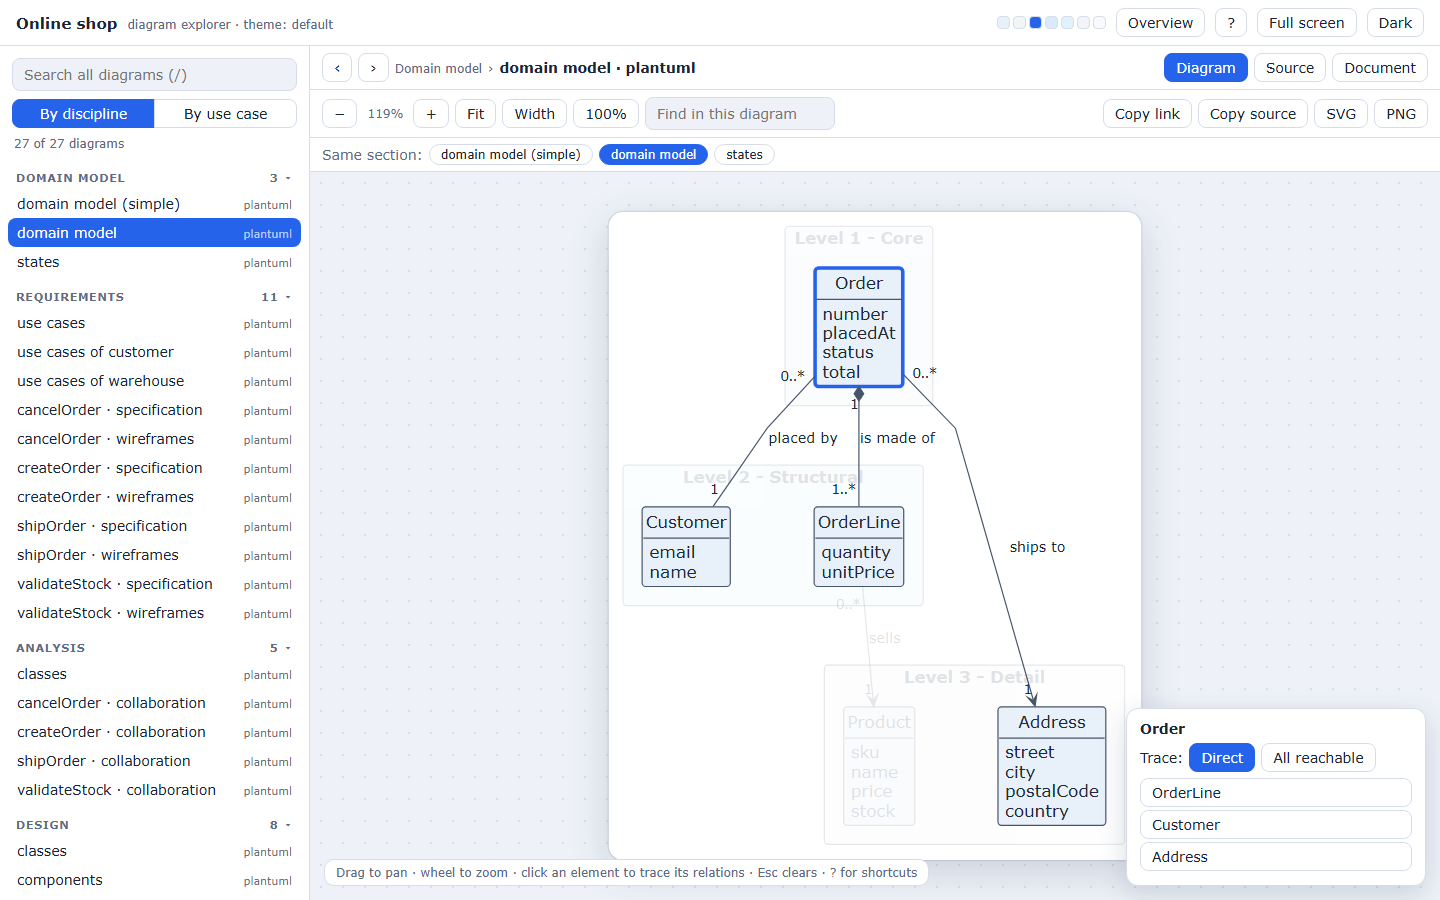This screenshot has width=1440, height=900.
Task: Fit the diagram to view
Action: (476, 114)
